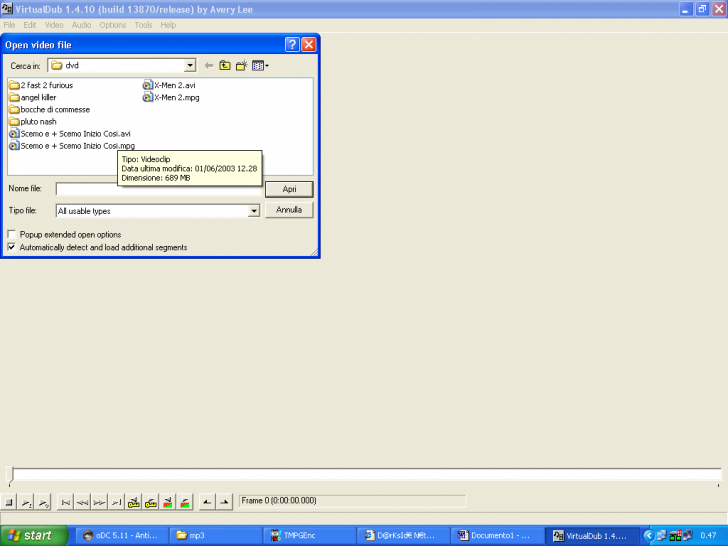Click the mark-out selection end icon
The image size is (728, 546).
[x=224, y=502]
